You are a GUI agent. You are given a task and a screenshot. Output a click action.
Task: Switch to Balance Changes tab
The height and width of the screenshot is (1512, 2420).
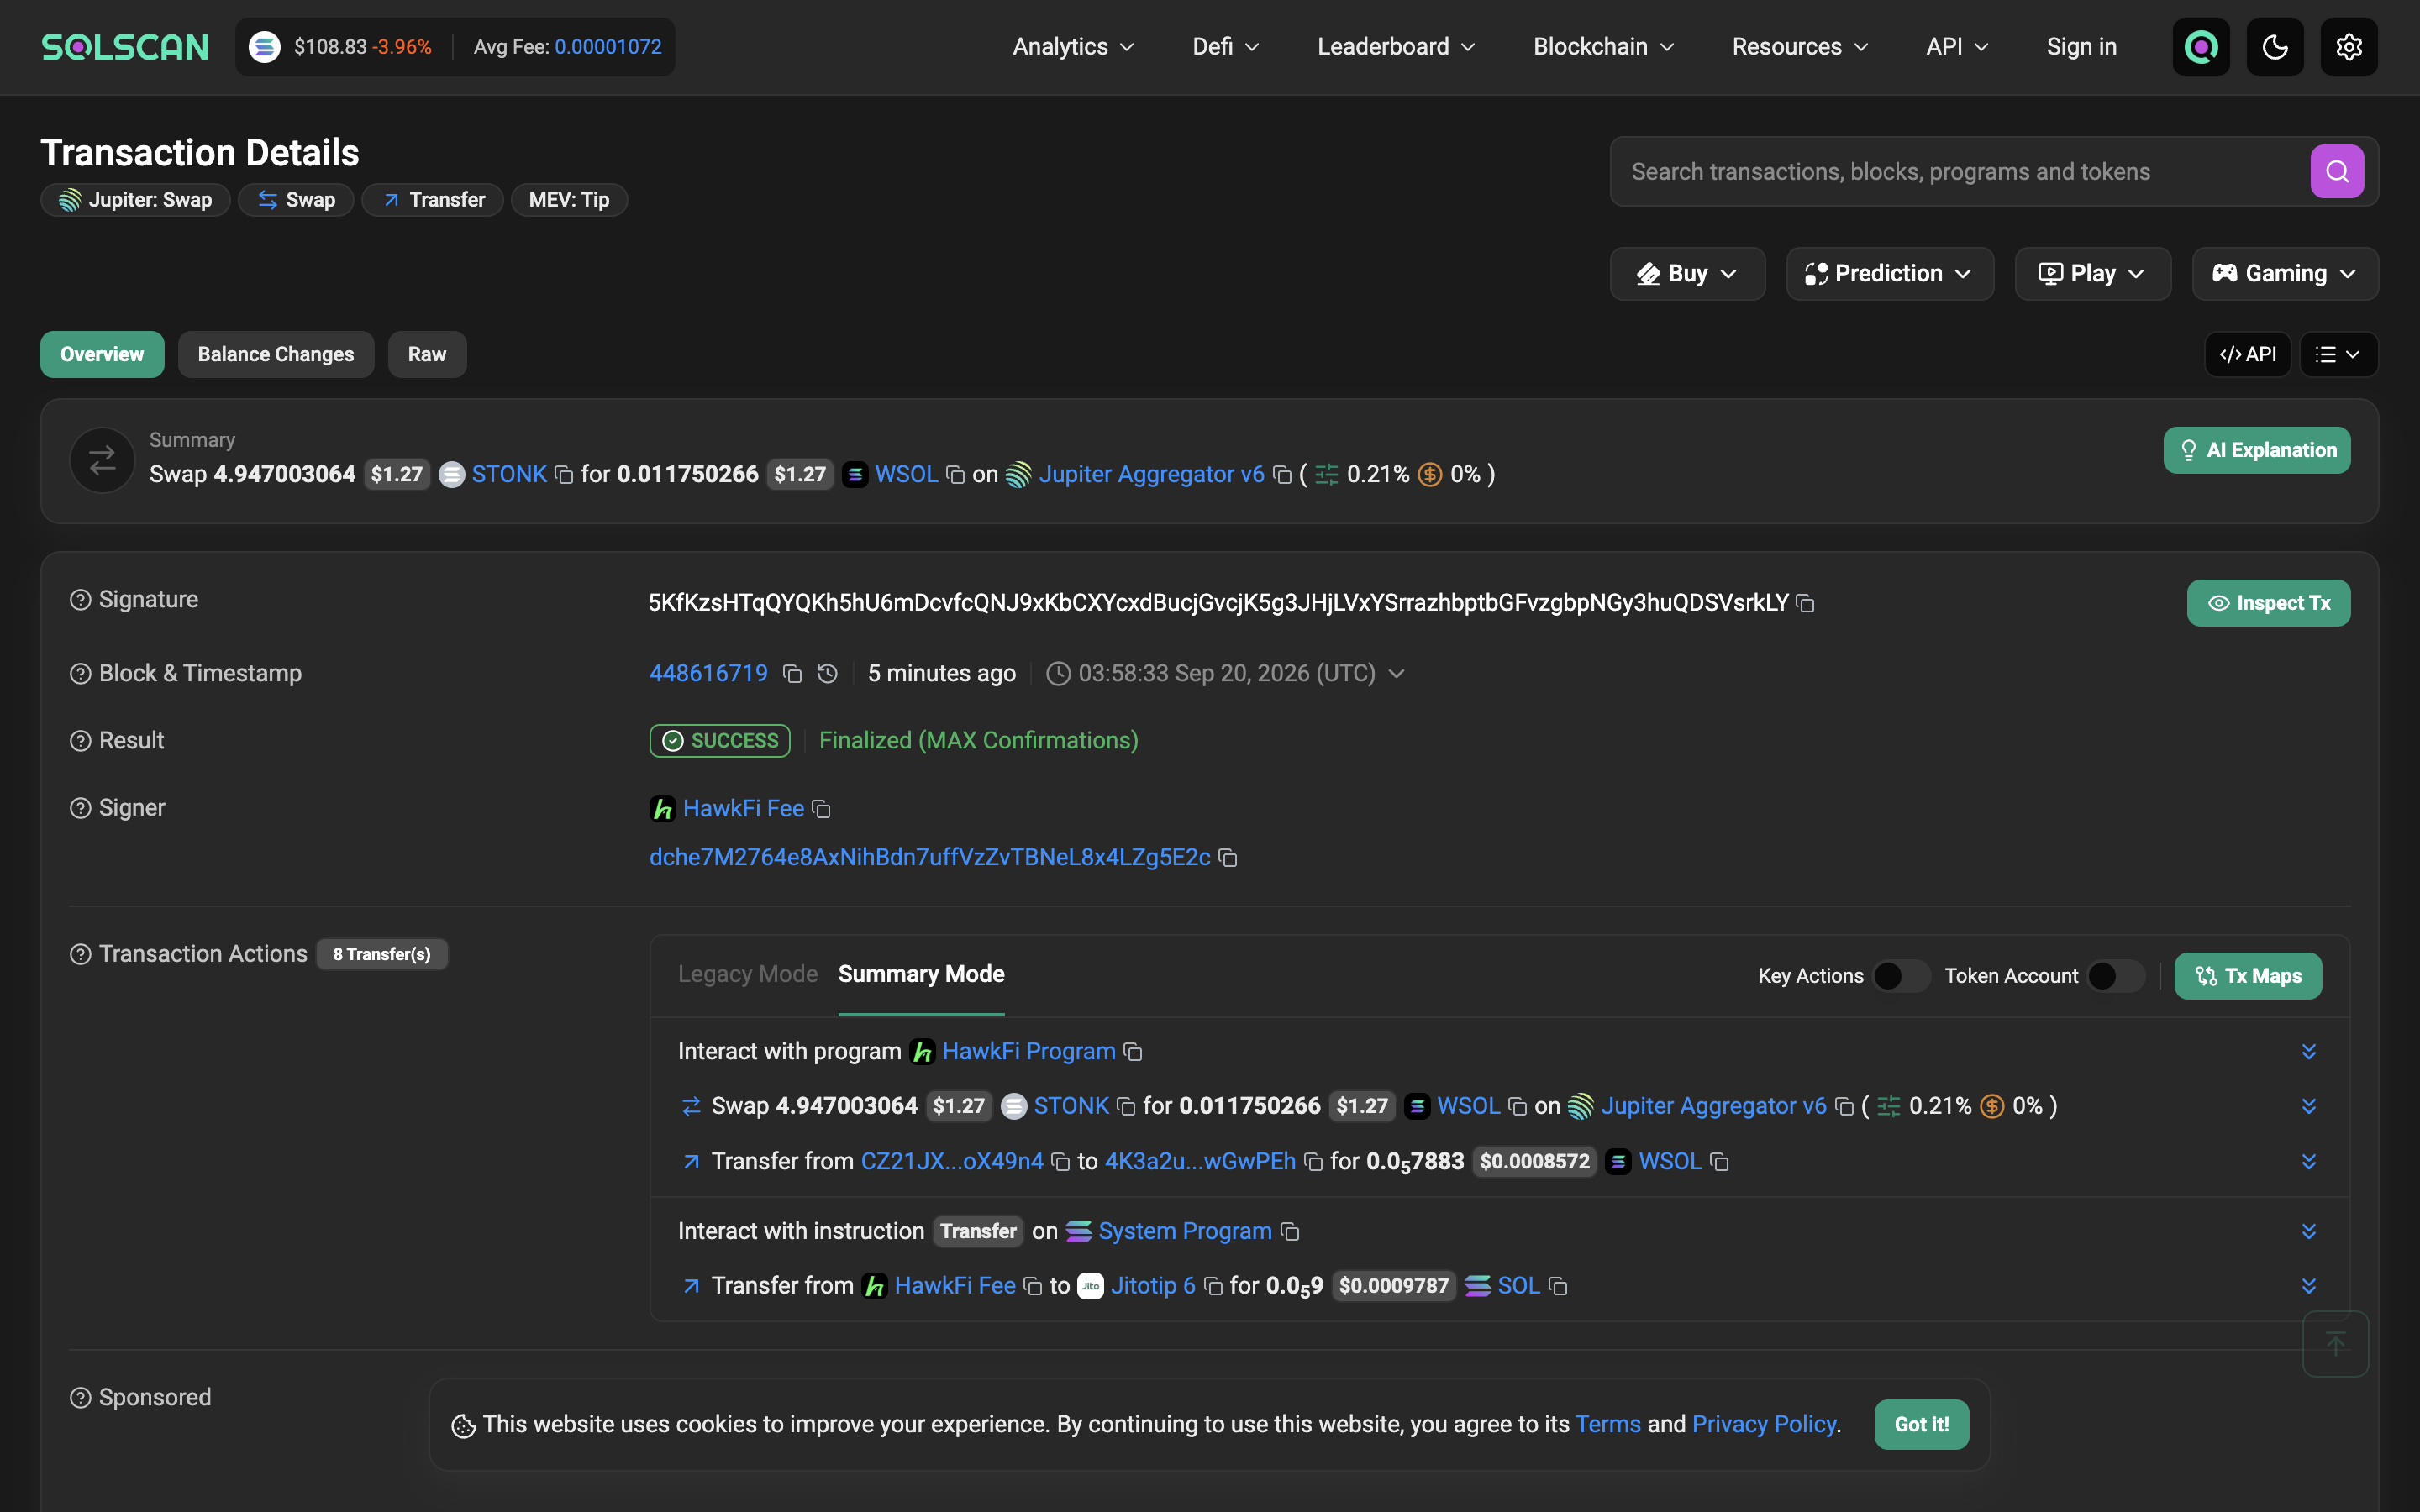tap(276, 355)
